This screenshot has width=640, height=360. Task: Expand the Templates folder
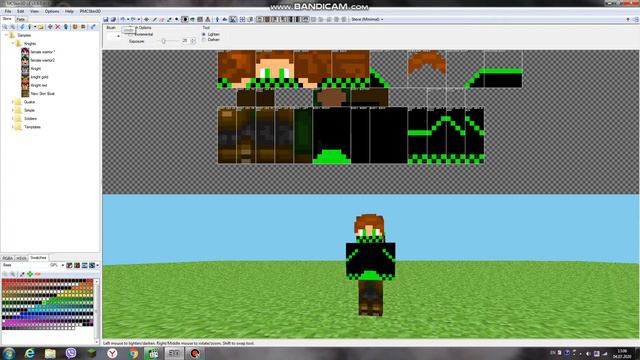pos(13,127)
